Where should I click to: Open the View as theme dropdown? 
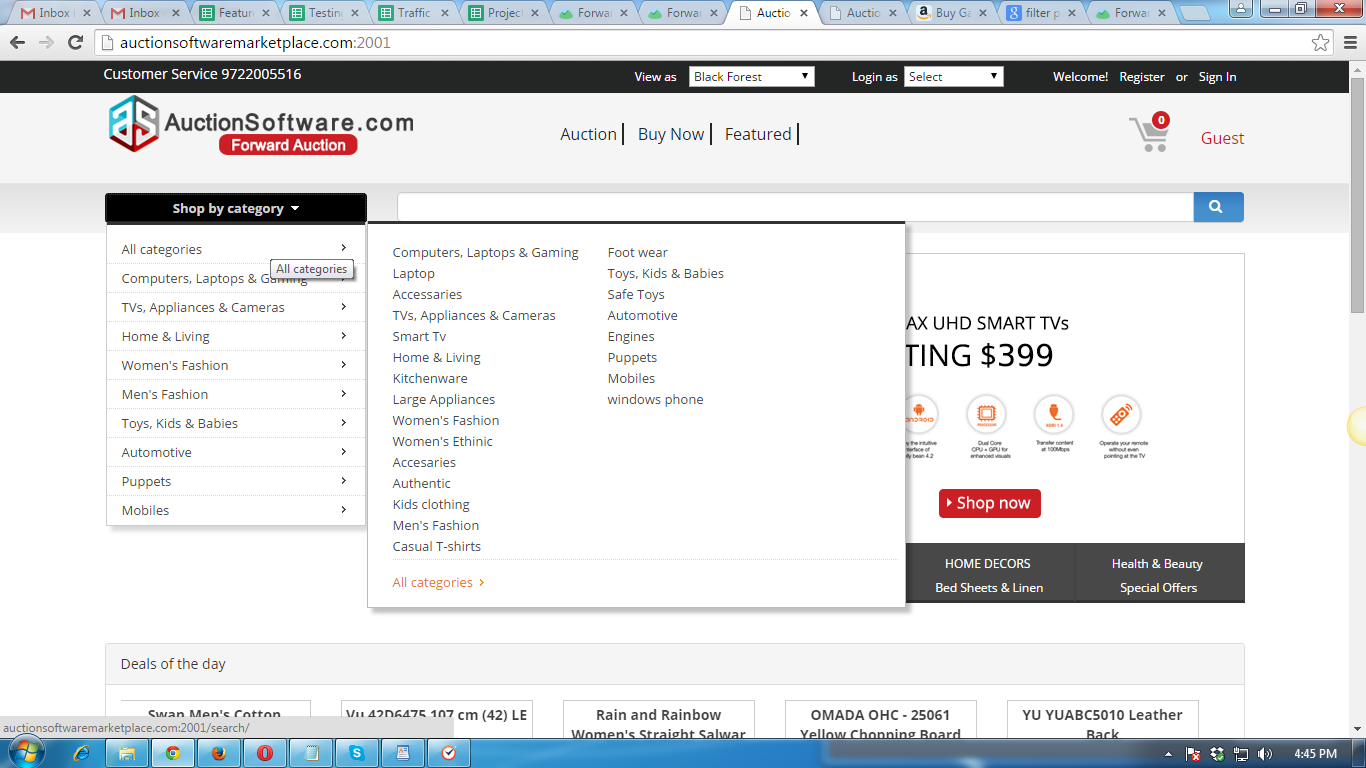(x=752, y=76)
